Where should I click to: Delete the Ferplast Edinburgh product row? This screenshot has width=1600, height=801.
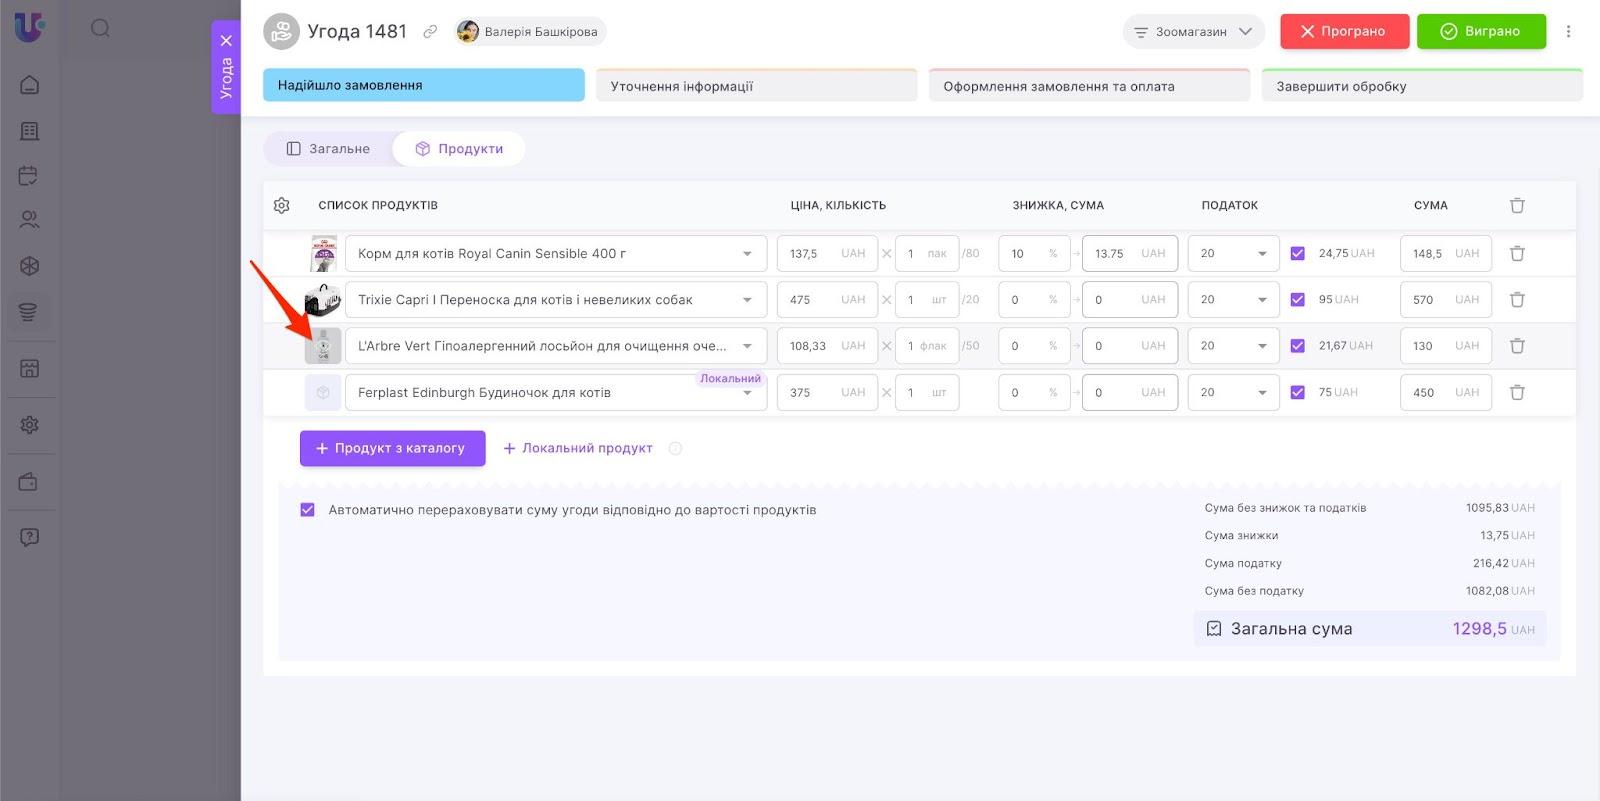(1516, 393)
